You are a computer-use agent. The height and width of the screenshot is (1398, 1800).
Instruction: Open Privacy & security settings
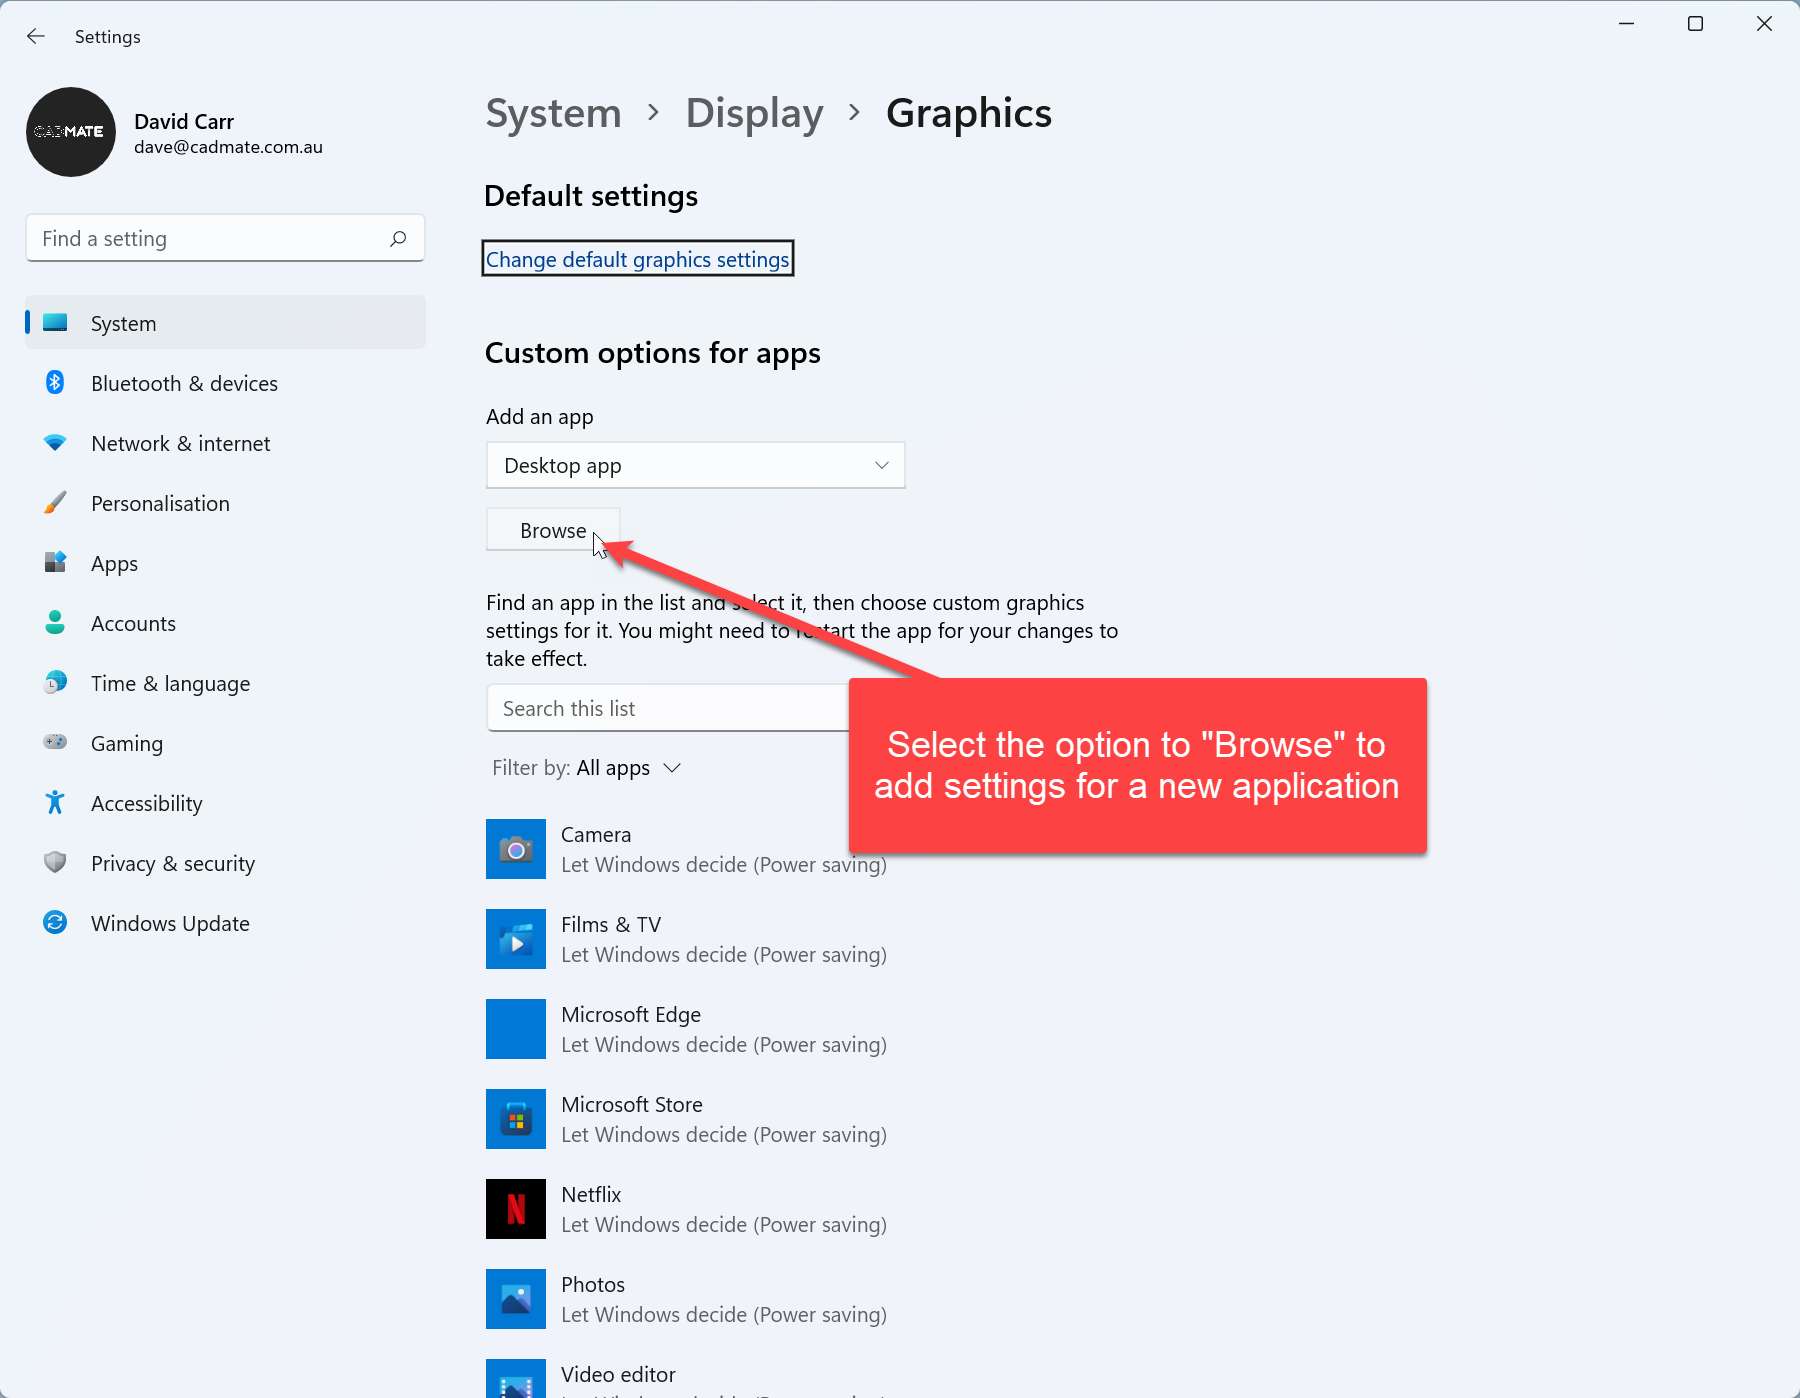click(x=172, y=864)
